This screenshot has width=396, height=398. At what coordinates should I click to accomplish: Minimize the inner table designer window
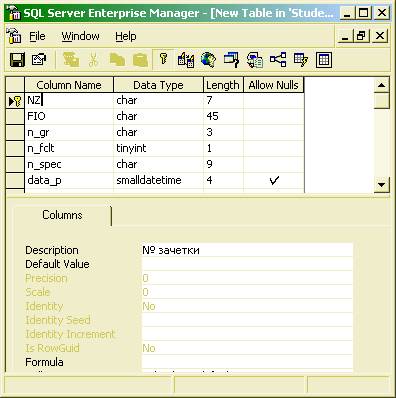[x=345, y=36]
